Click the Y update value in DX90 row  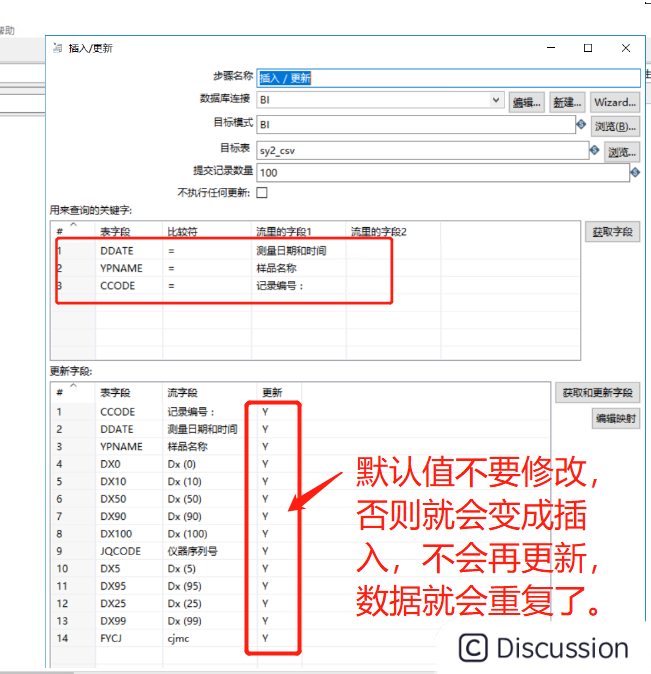(265, 516)
